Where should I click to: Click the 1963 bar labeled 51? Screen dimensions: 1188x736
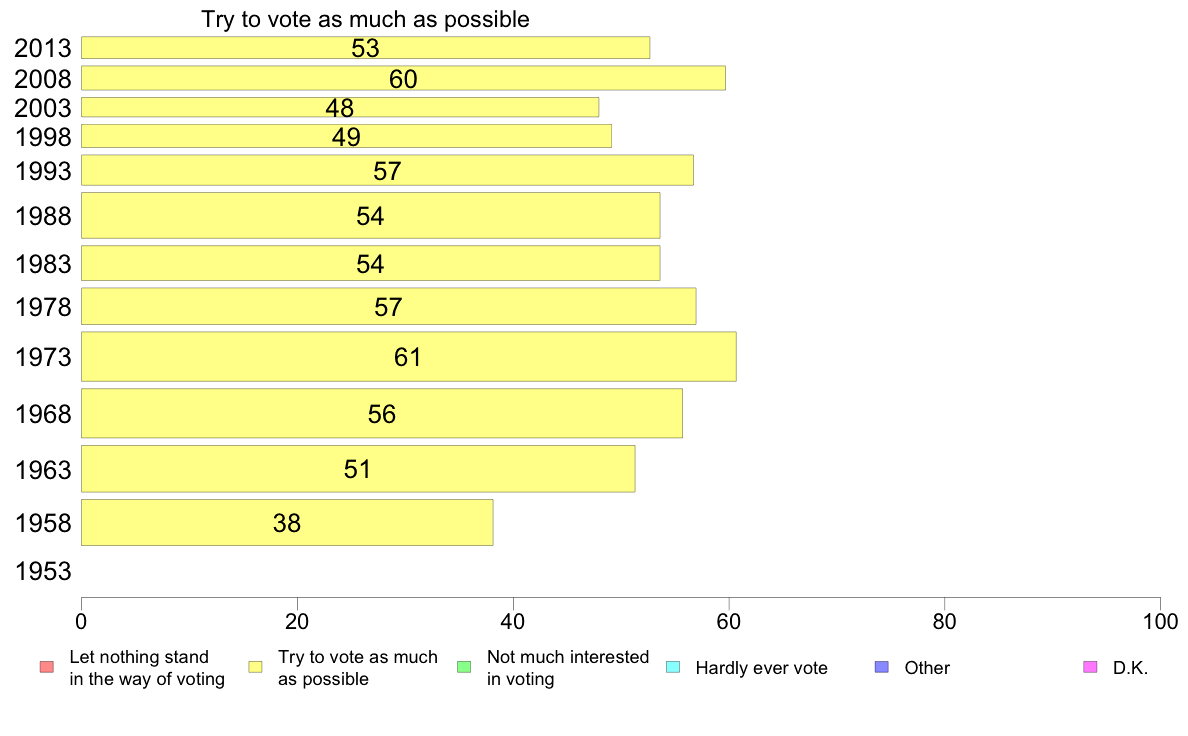358,468
